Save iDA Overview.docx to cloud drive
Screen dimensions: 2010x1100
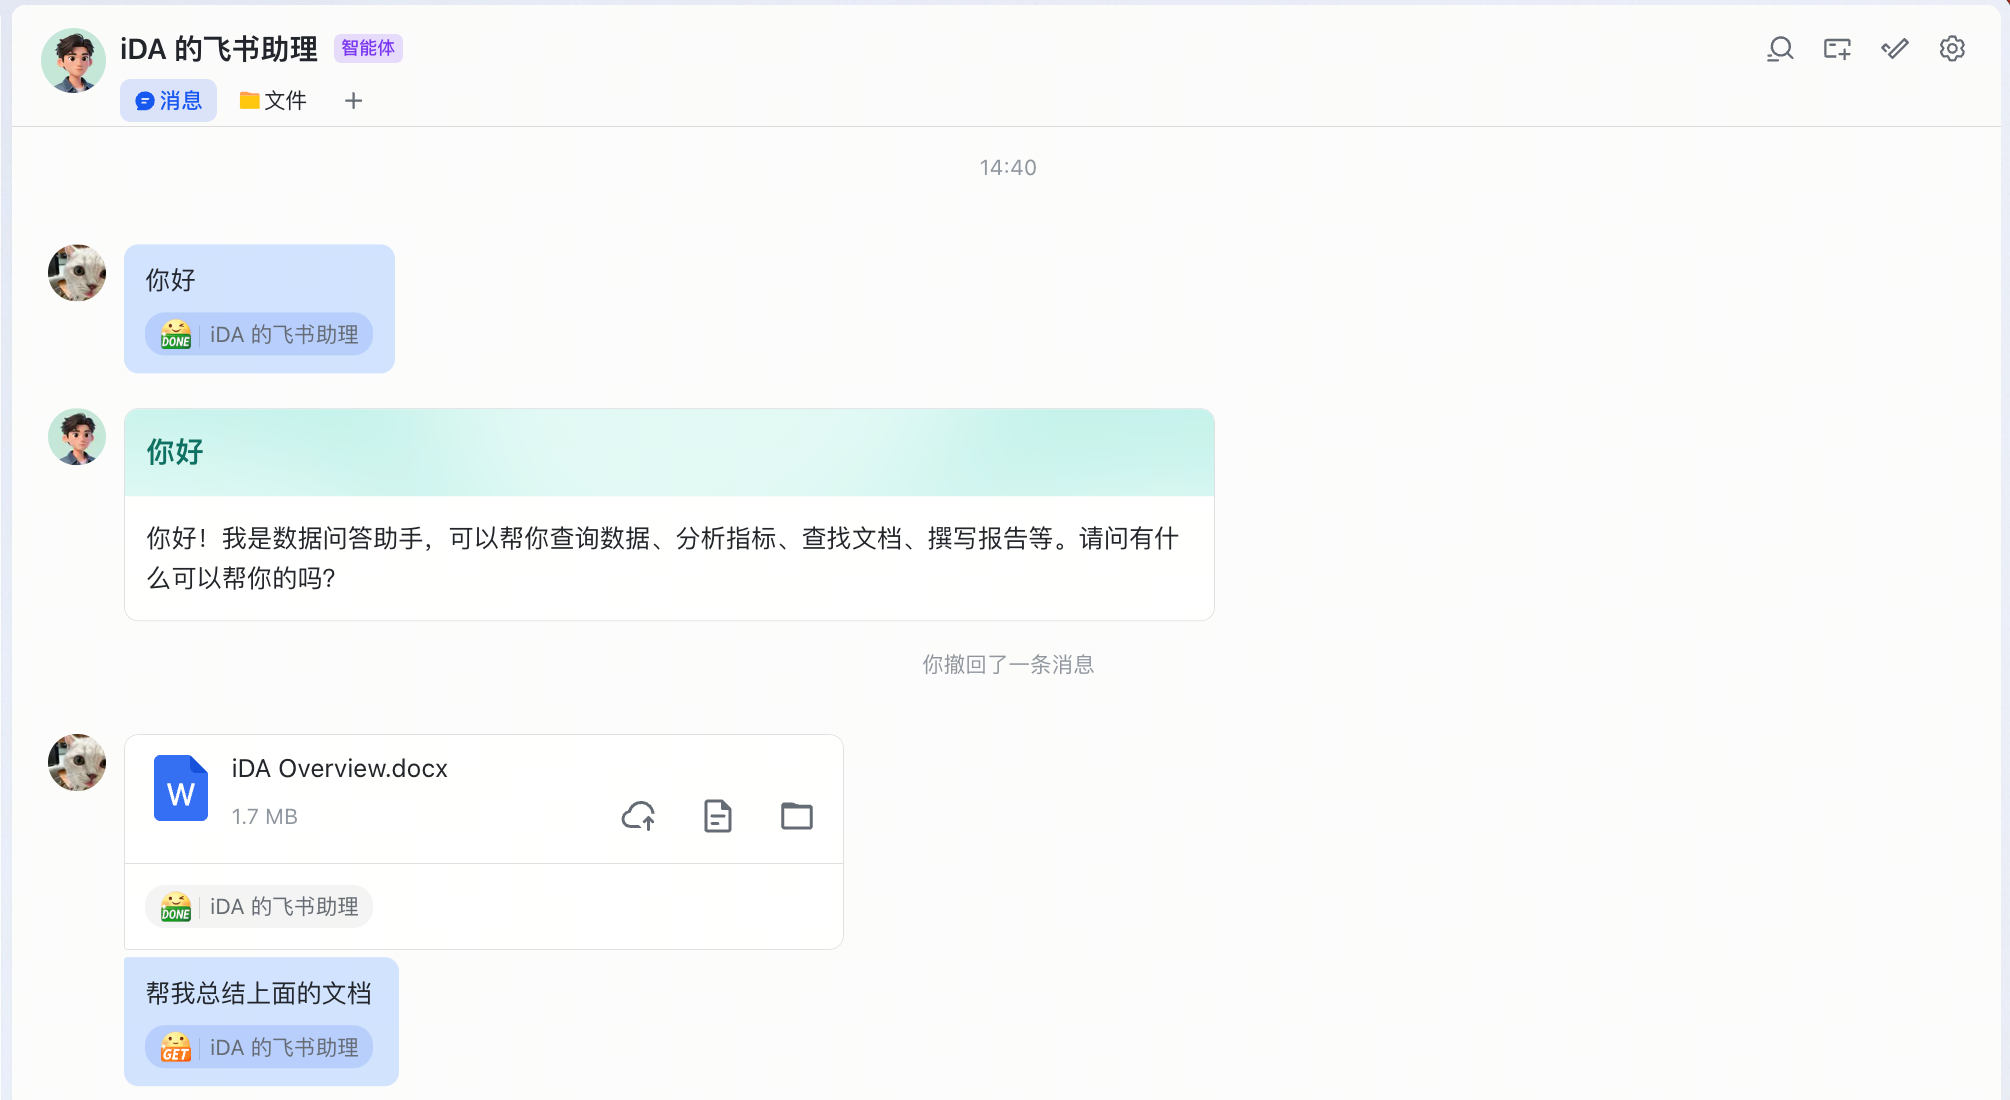(x=638, y=816)
